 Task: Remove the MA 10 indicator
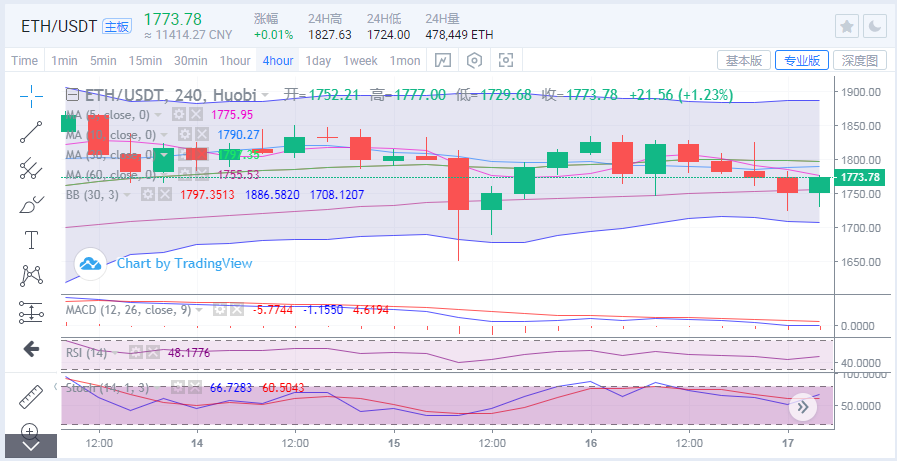(x=201, y=134)
